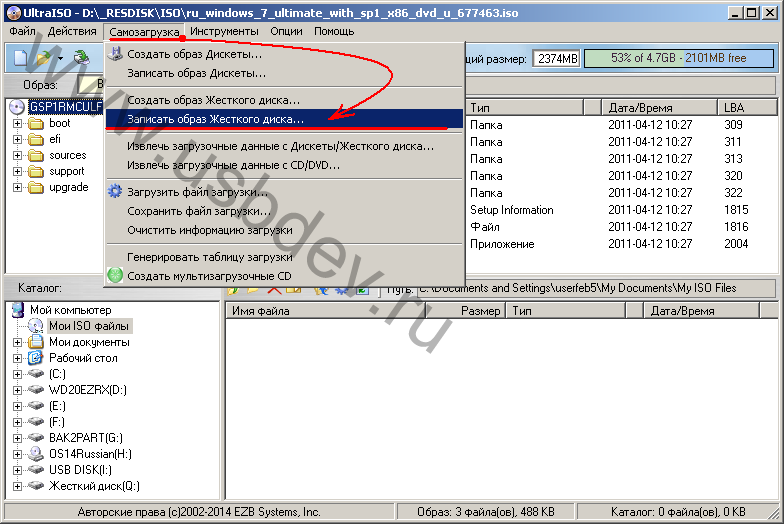Select the support folder label in tree
The height and width of the screenshot is (524, 784).
(66, 172)
